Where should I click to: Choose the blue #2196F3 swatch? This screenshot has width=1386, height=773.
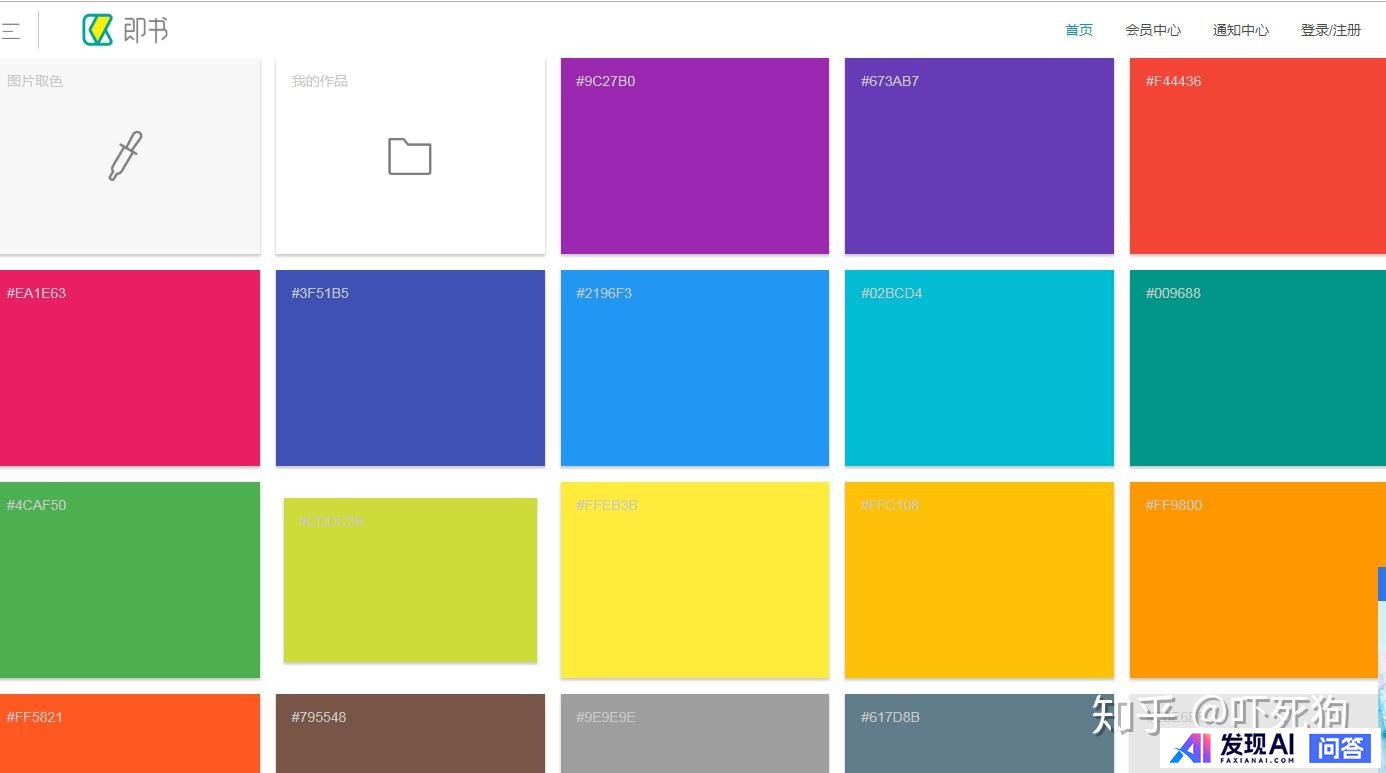[x=694, y=368]
